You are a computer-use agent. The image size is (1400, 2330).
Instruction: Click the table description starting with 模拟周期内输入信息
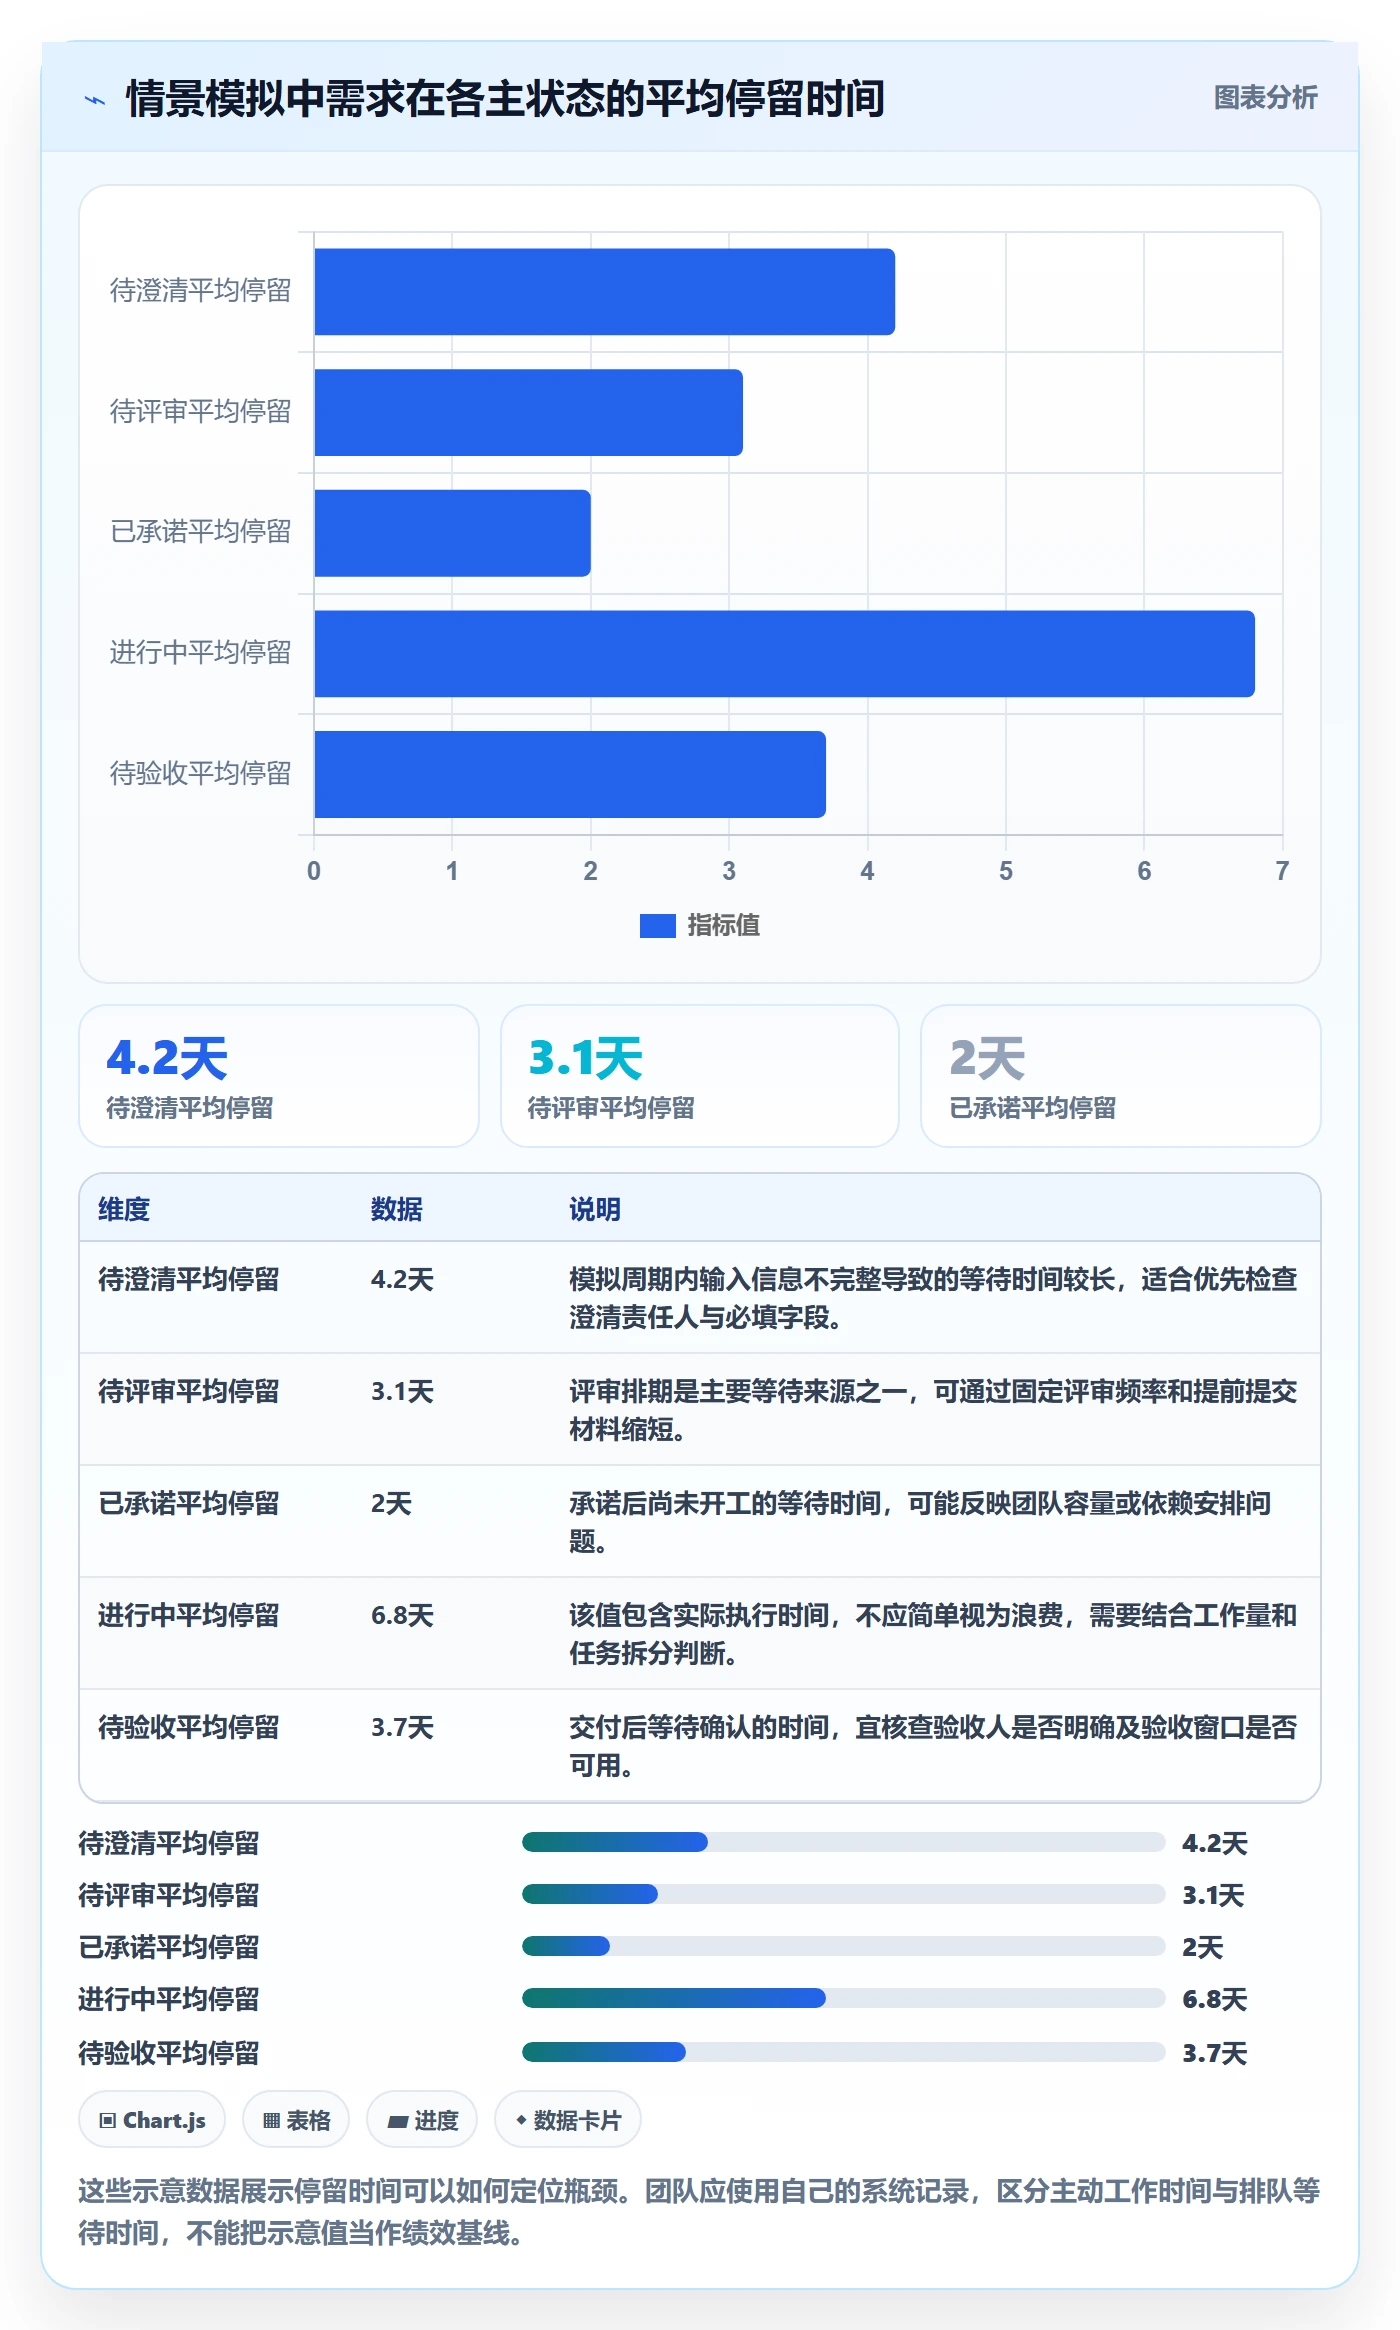point(933,1298)
